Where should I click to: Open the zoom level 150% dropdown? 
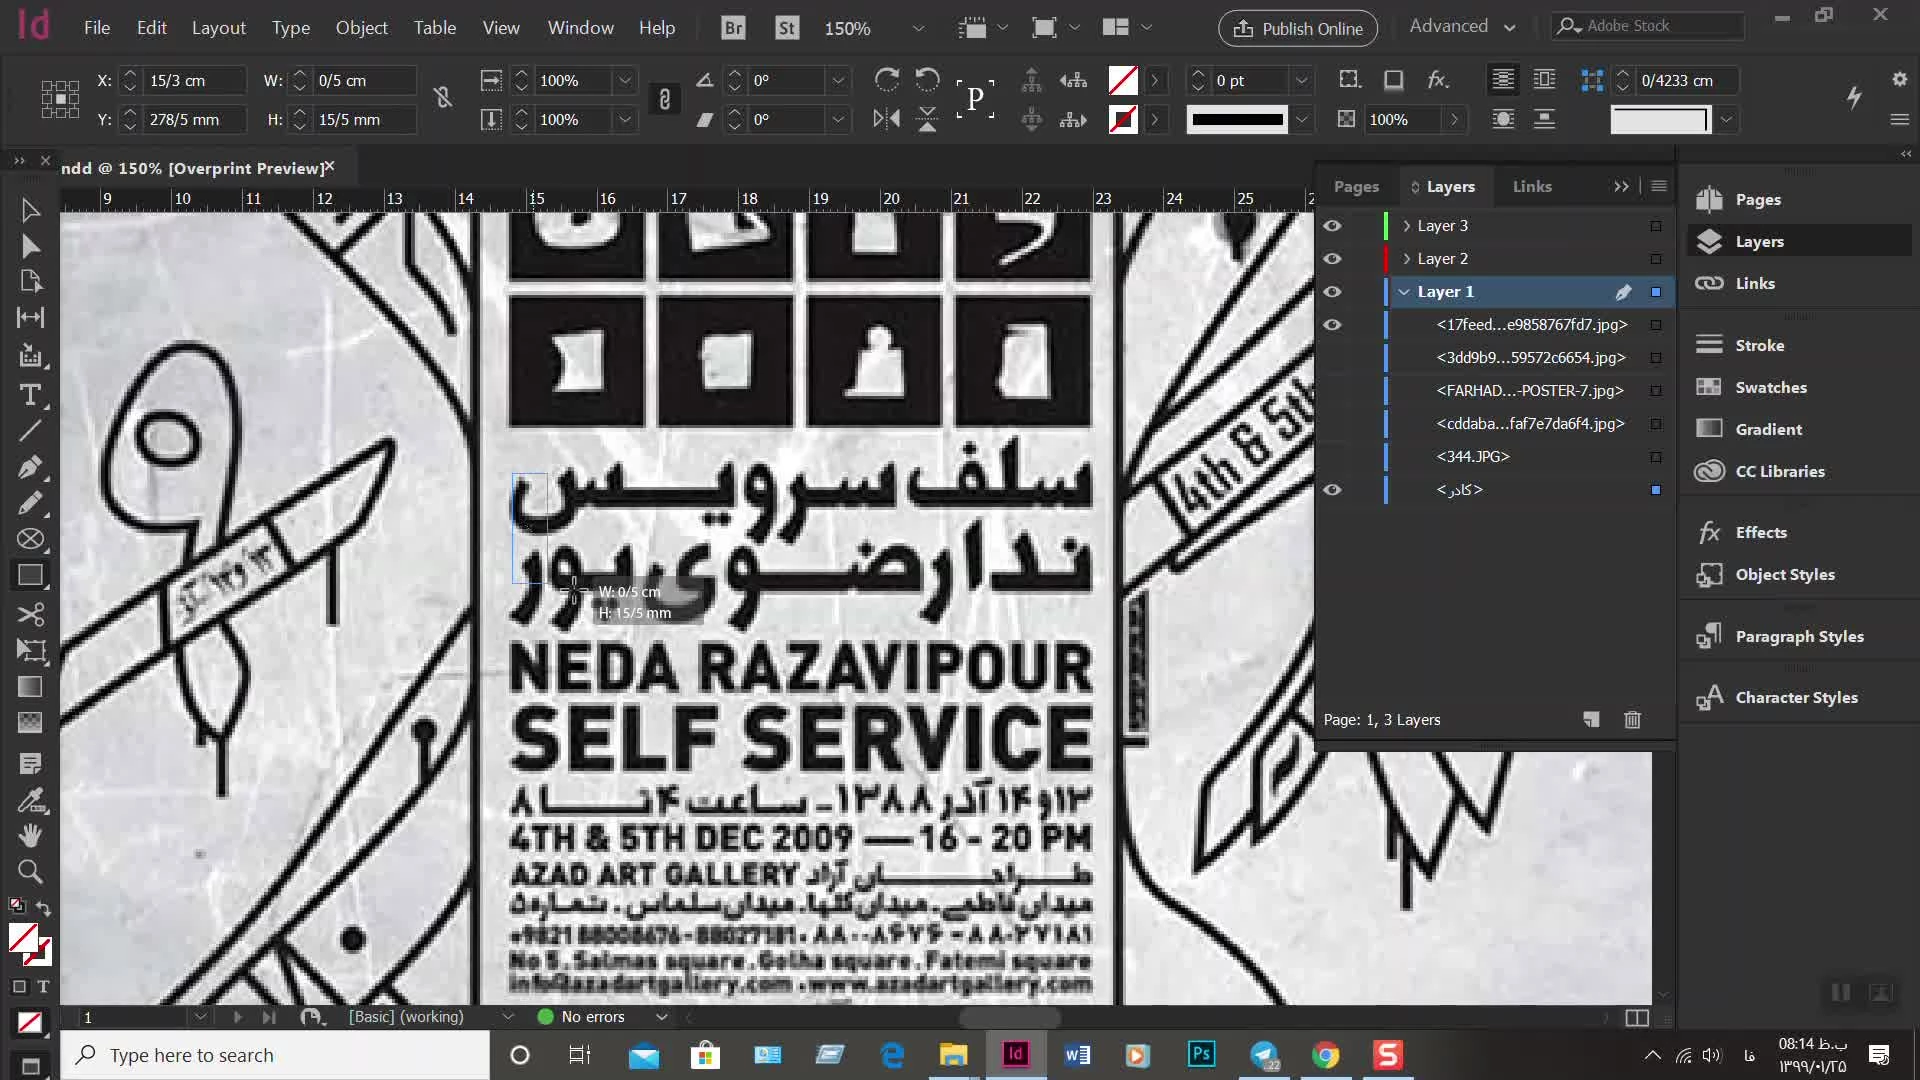point(918,29)
